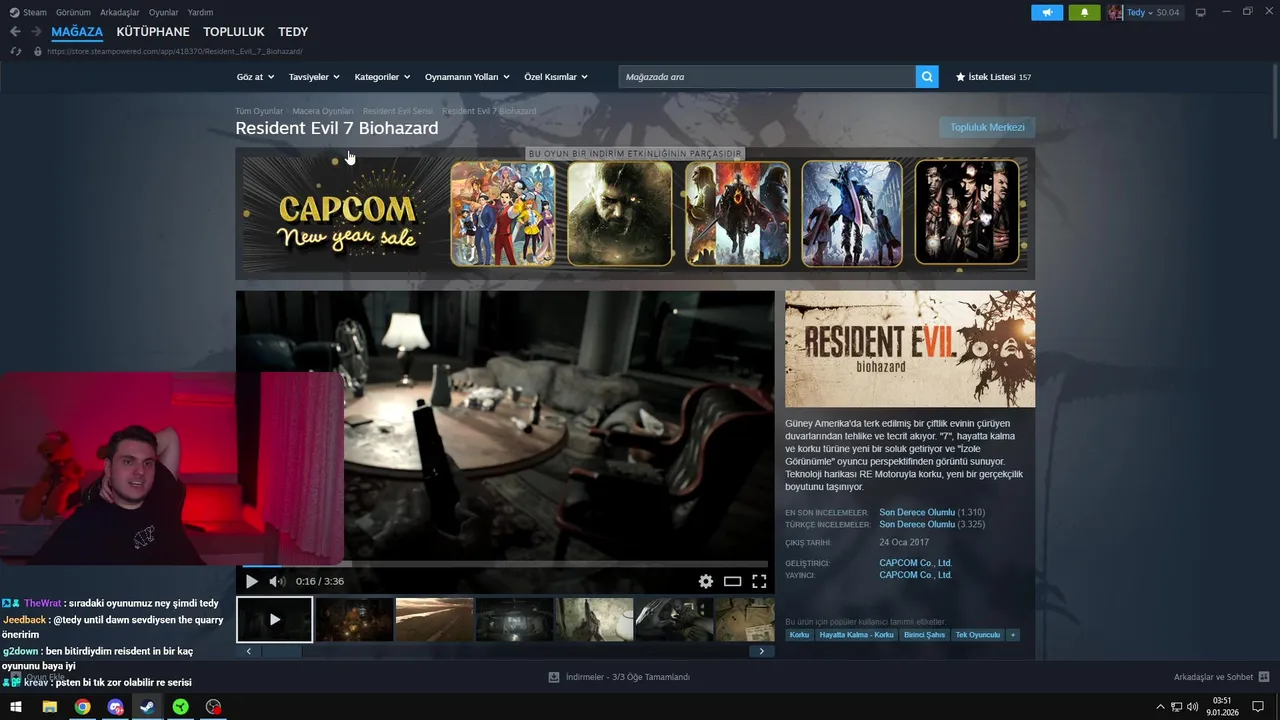Switch to the MAĞAZA tab
1280x720 pixels.
(77, 32)
